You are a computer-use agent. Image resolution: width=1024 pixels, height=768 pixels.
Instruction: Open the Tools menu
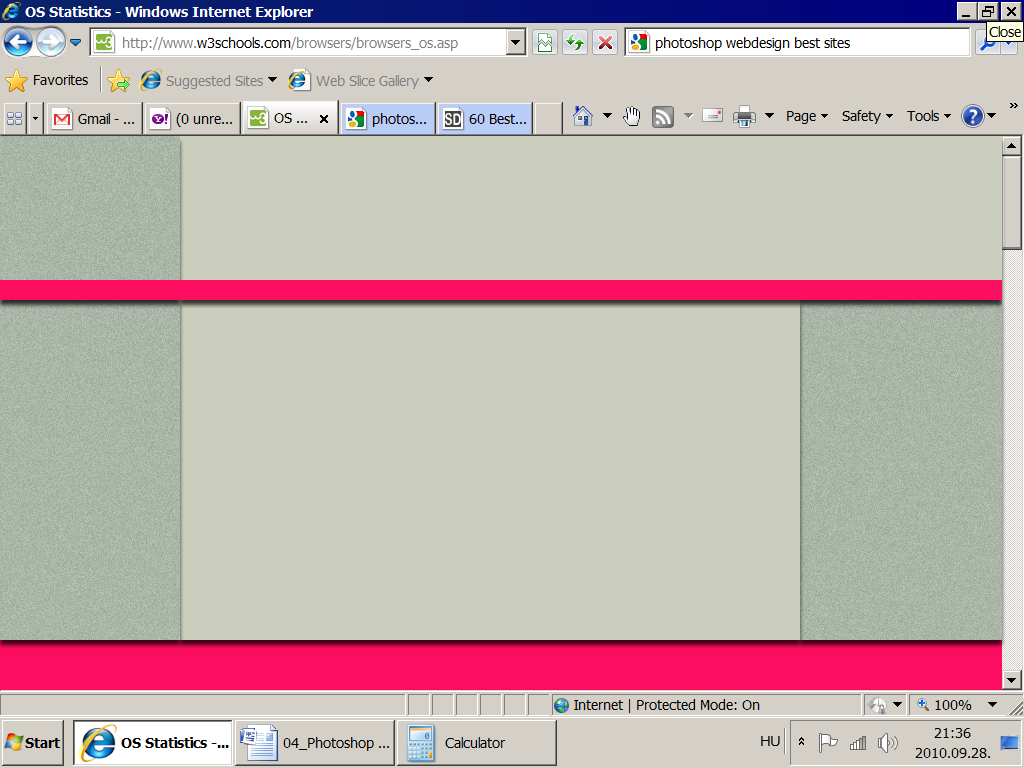click(928, 116)
